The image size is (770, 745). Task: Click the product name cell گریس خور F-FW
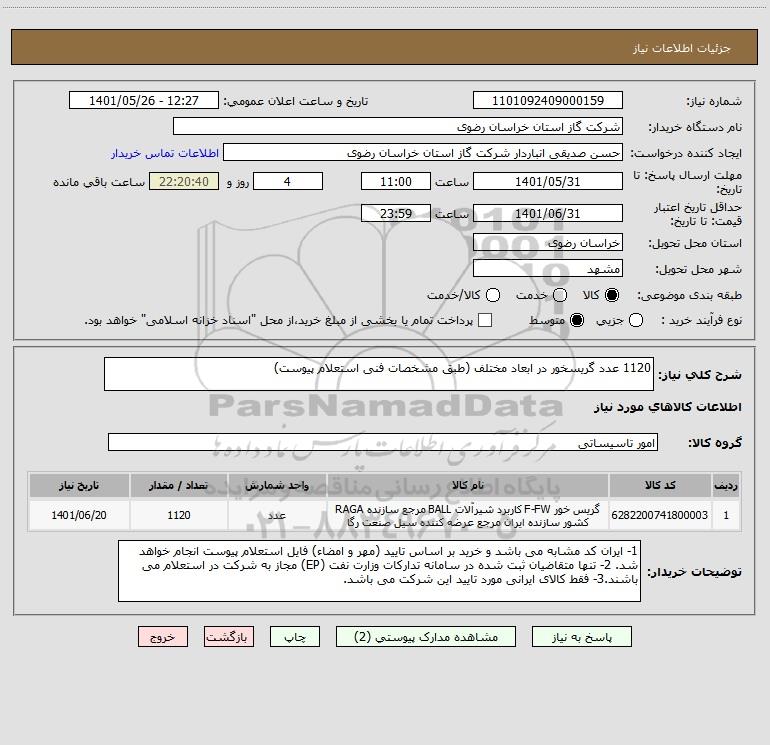tap(468, 515)
